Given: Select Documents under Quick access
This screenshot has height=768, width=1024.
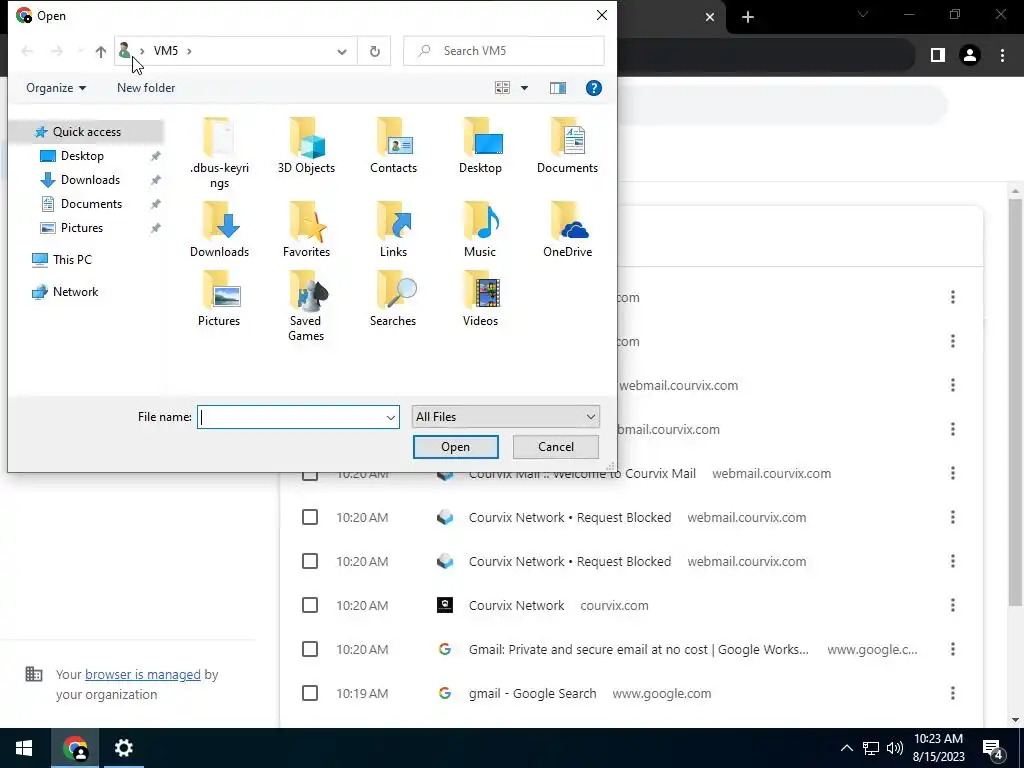Looking at the screenshot, I should (91, 204).
